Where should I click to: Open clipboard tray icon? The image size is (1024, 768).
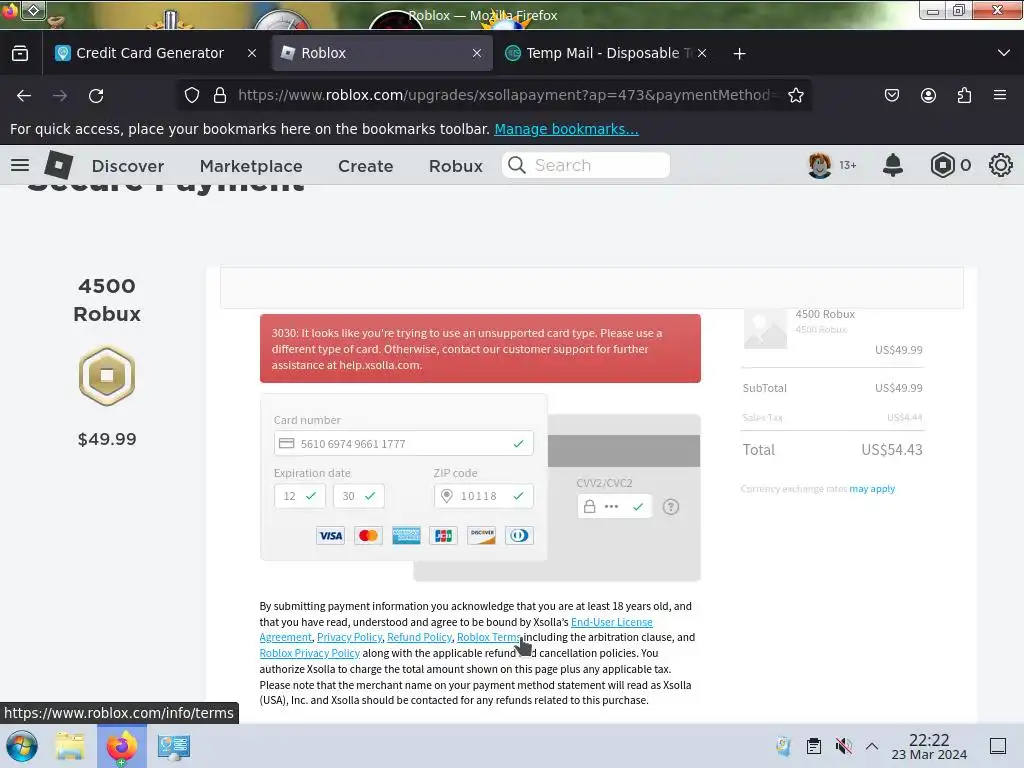point(814,746)
